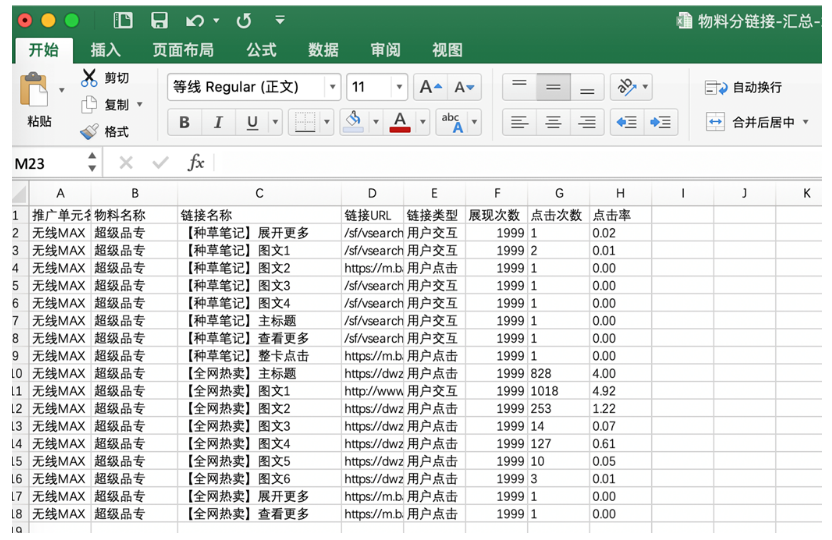Click the fx insert function icon
The width and height of the screenshot is (832, 540).
tap(196, 162)
